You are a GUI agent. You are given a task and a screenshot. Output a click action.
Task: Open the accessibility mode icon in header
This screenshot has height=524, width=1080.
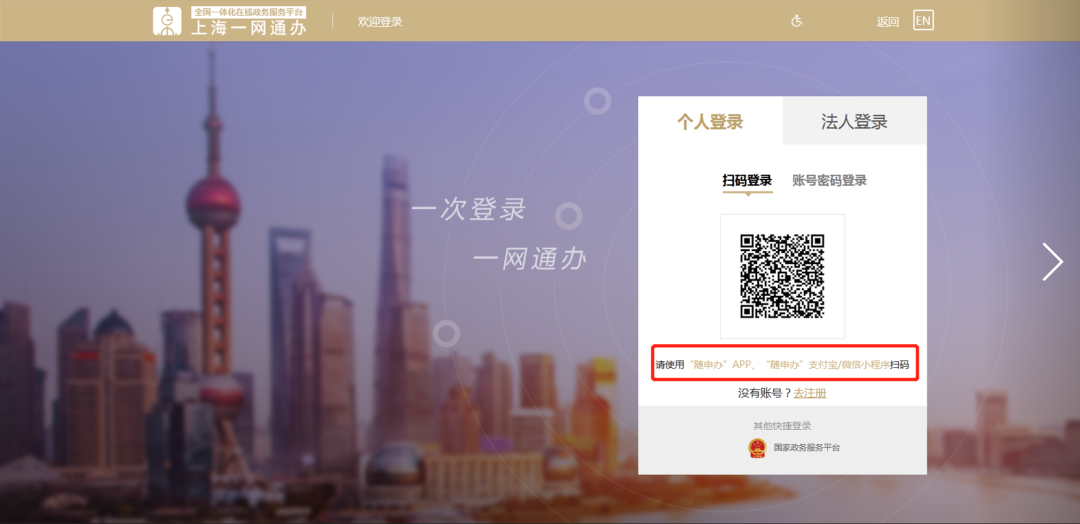pos(797,21)
